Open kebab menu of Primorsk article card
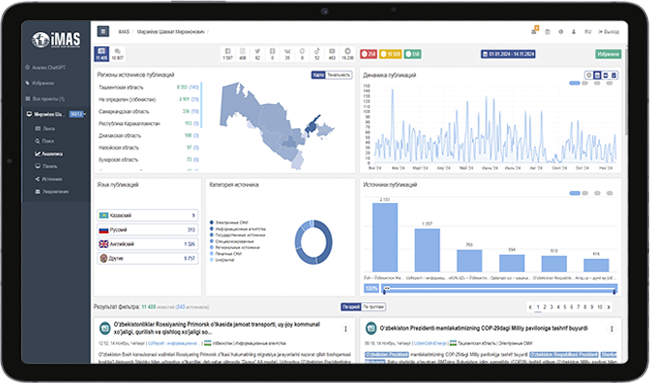The image size is (650, 383). 346,329
